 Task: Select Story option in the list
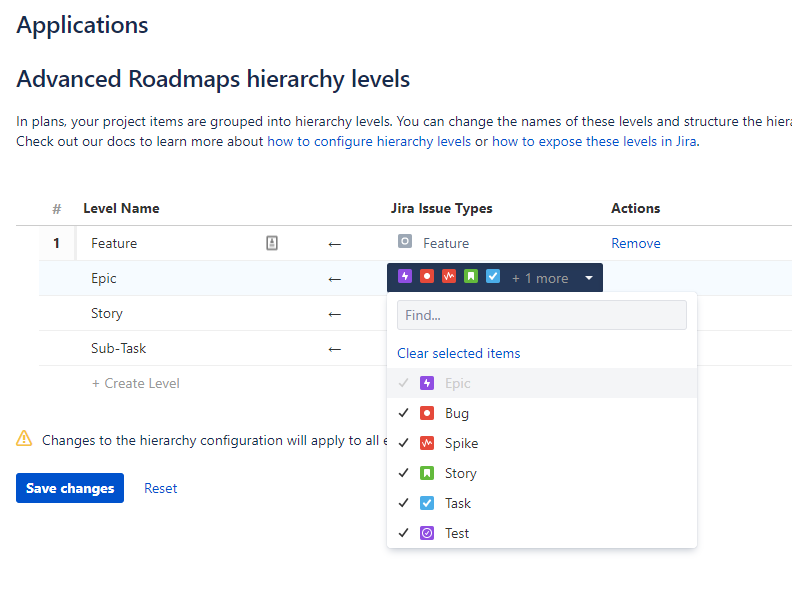[542, 473]
